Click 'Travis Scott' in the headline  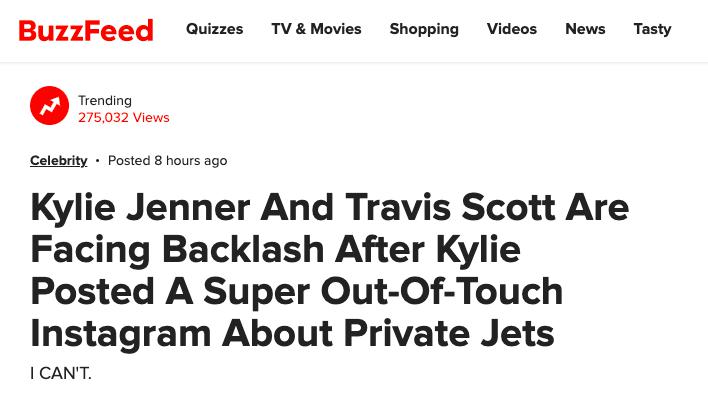pos(450,208)
